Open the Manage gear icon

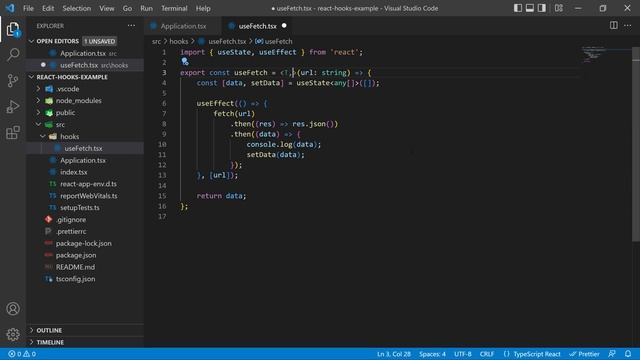pyautogui.click(x=13, y=334)
